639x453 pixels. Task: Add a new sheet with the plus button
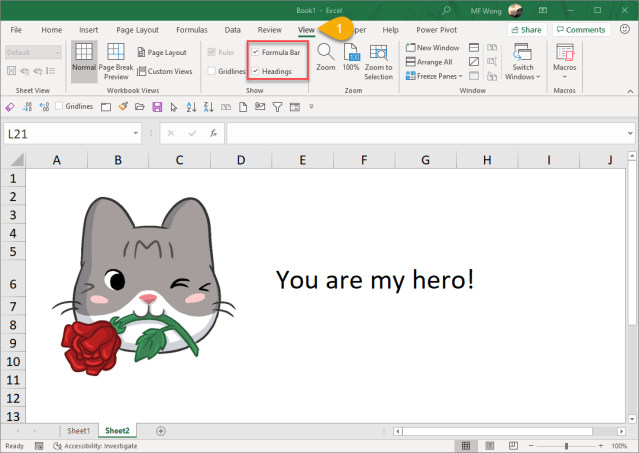[x=161, y=431]
